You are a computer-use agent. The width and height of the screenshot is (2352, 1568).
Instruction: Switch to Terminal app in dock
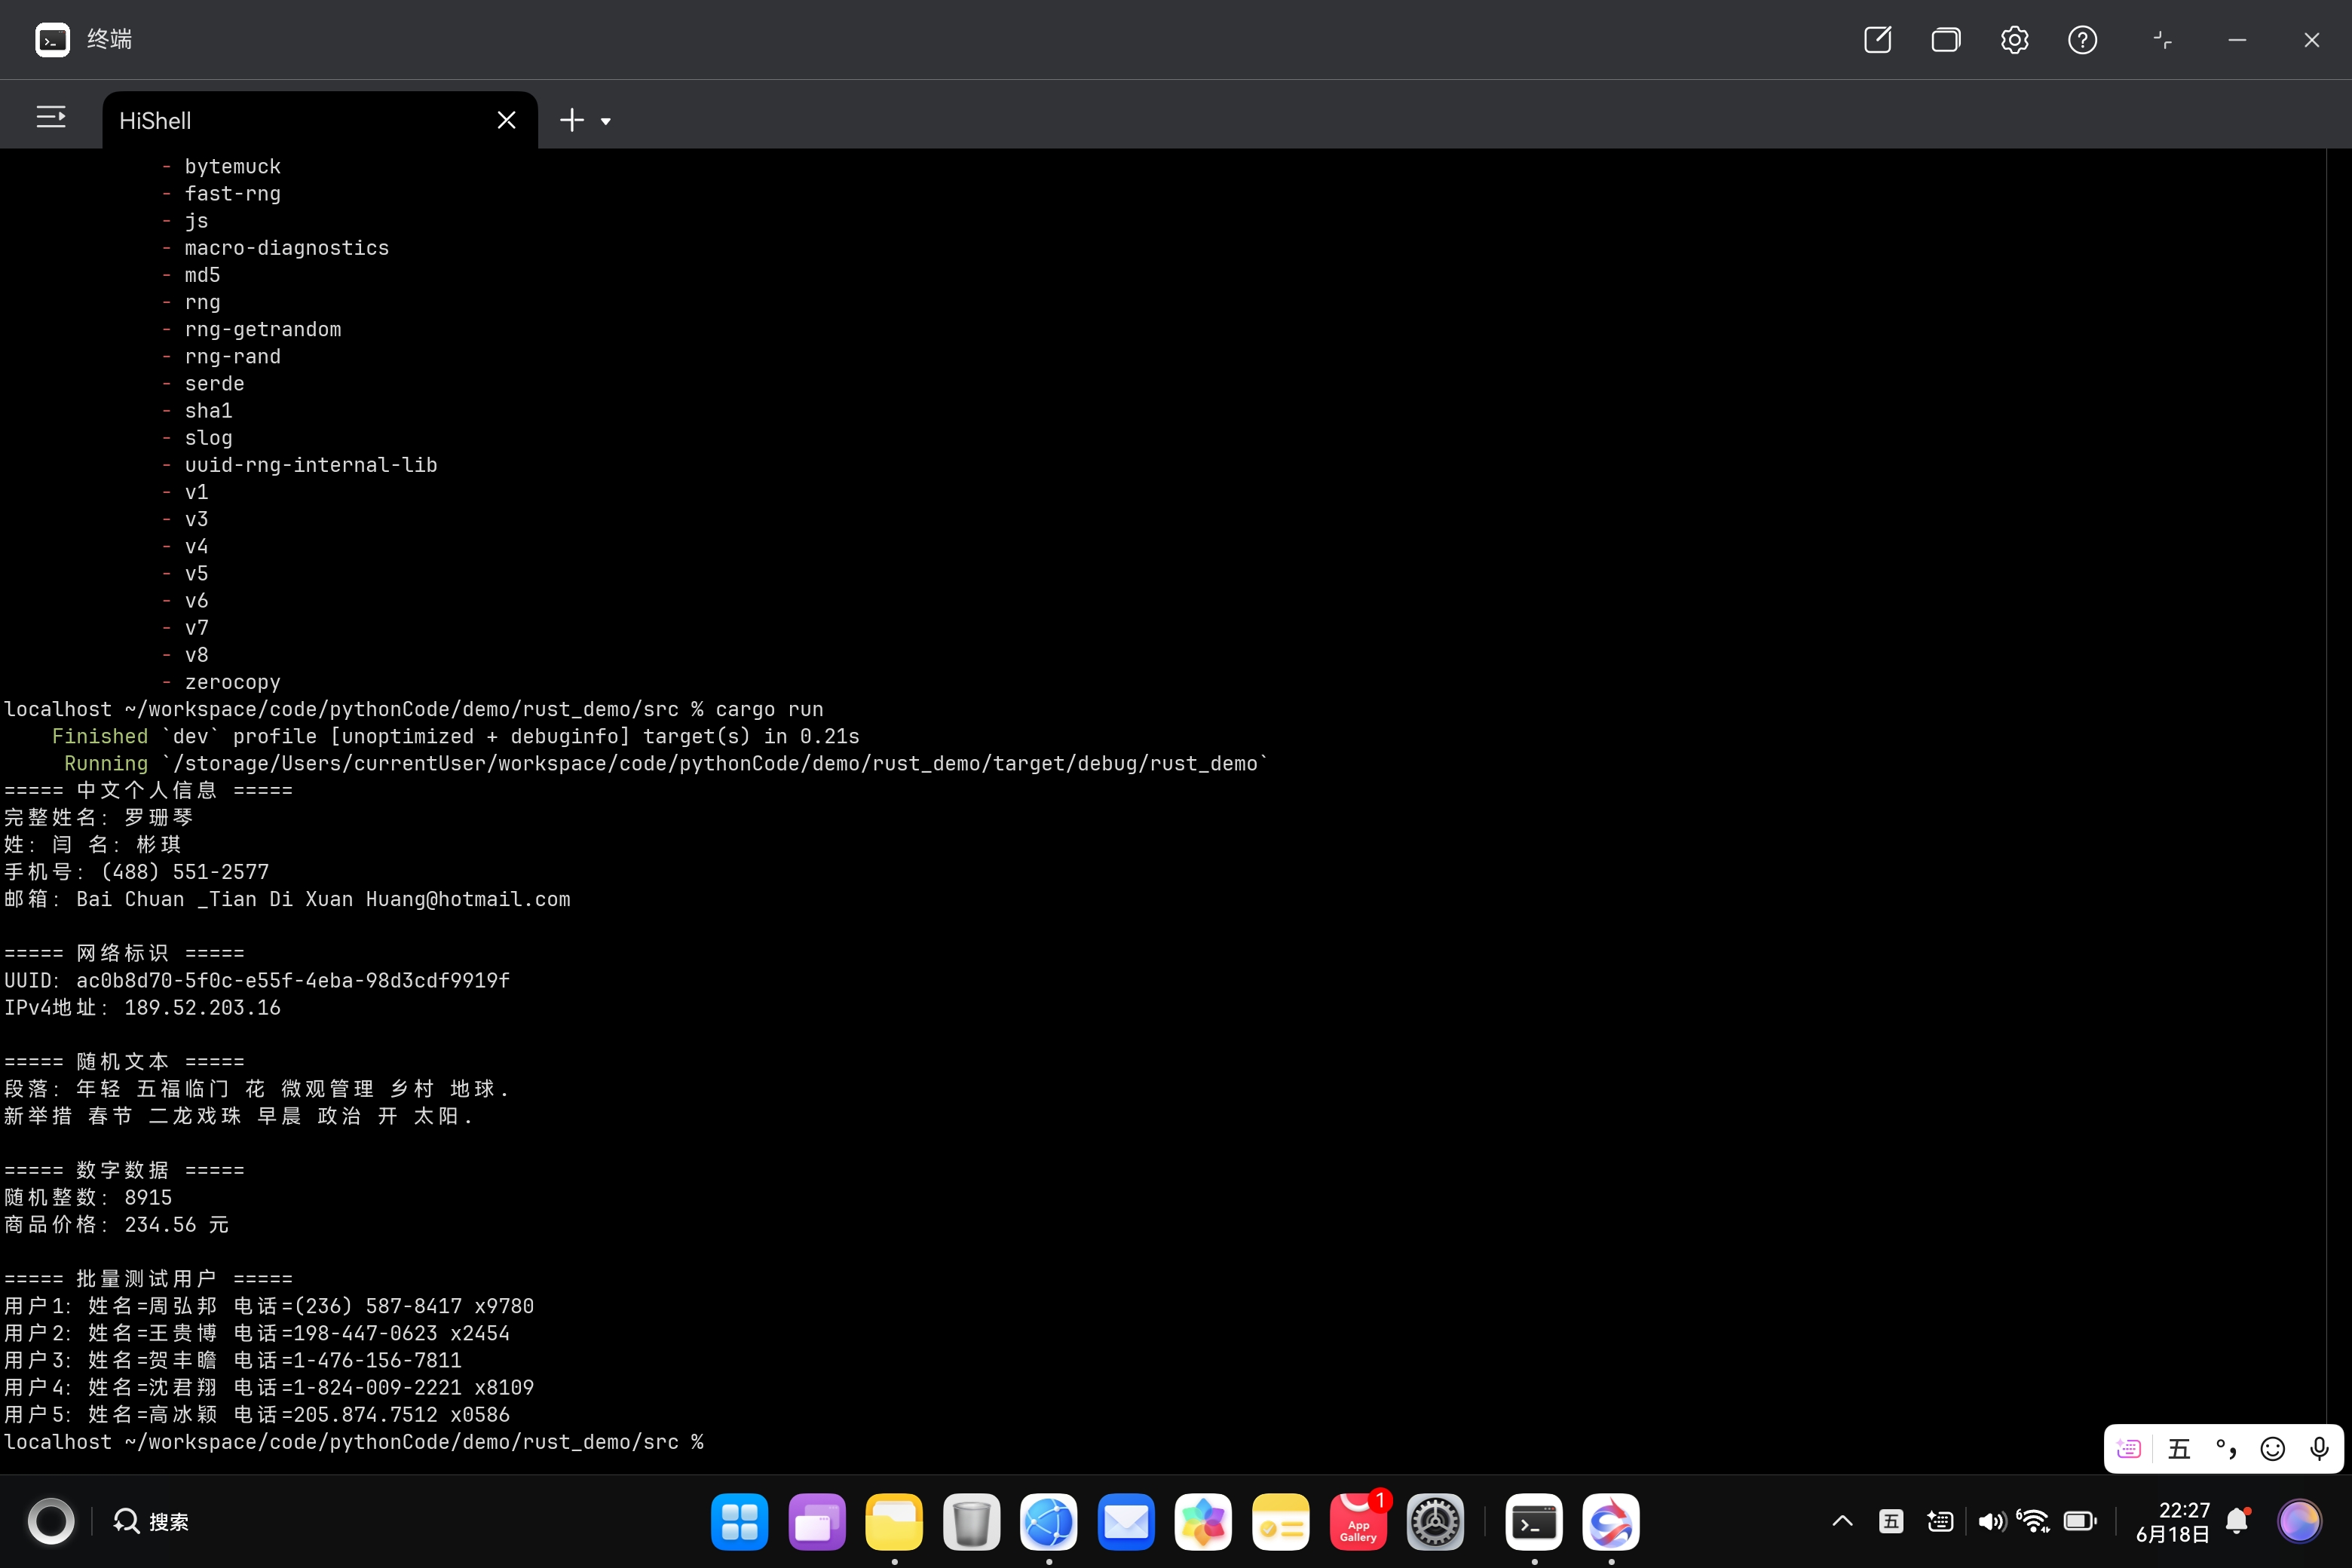[1534, 1521]
